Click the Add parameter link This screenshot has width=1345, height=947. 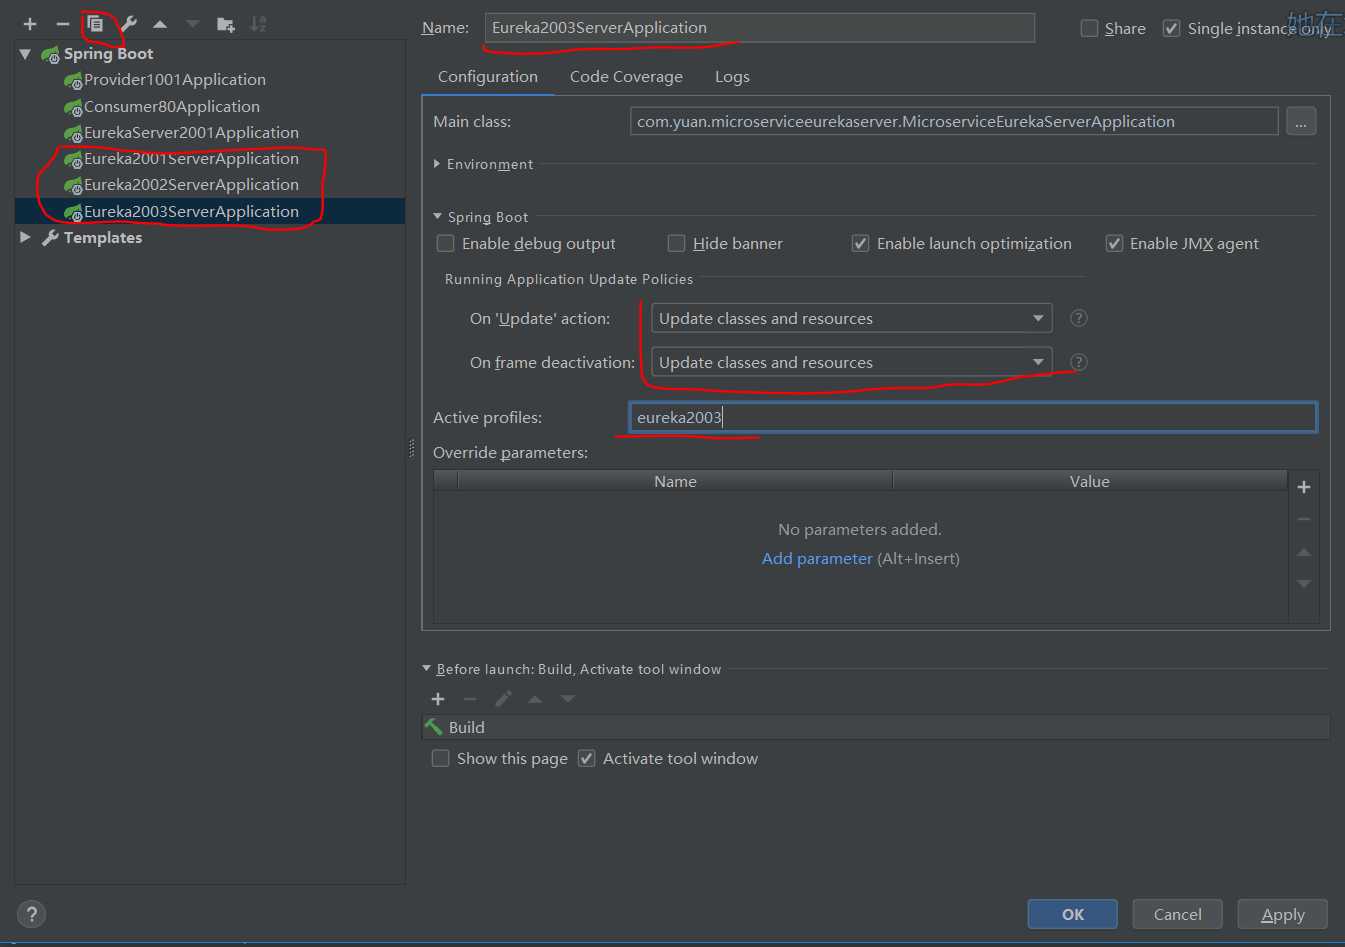coord(817,558)
